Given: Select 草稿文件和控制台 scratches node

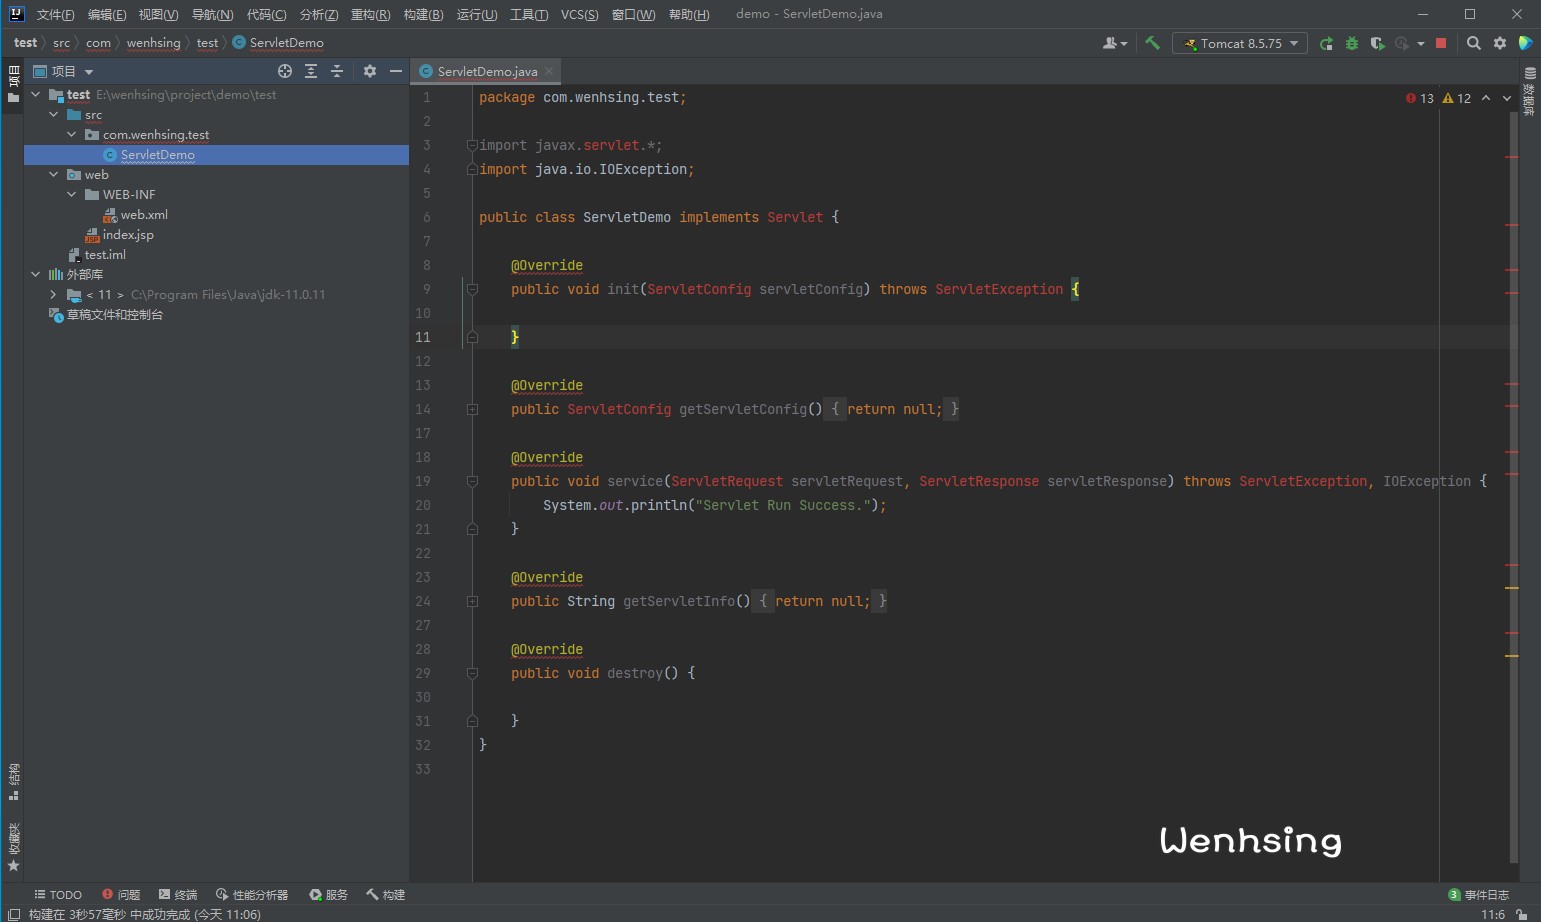Looking at the screenshot, I should pos(115,314).
